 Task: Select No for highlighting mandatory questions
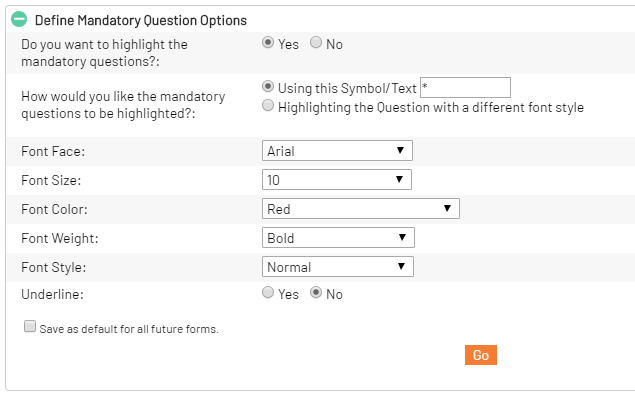[316, 42]
